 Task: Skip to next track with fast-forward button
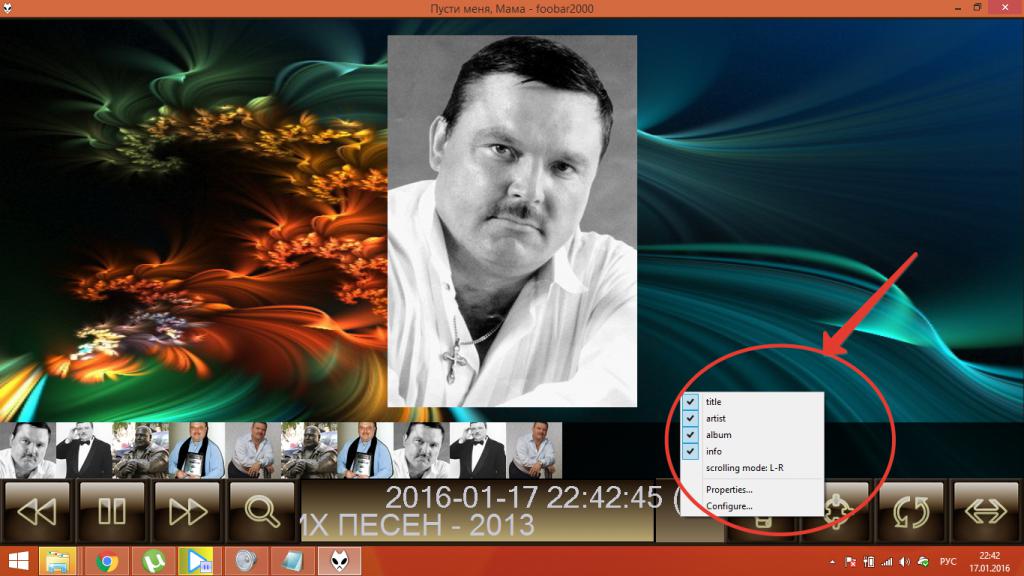[187, 511]
